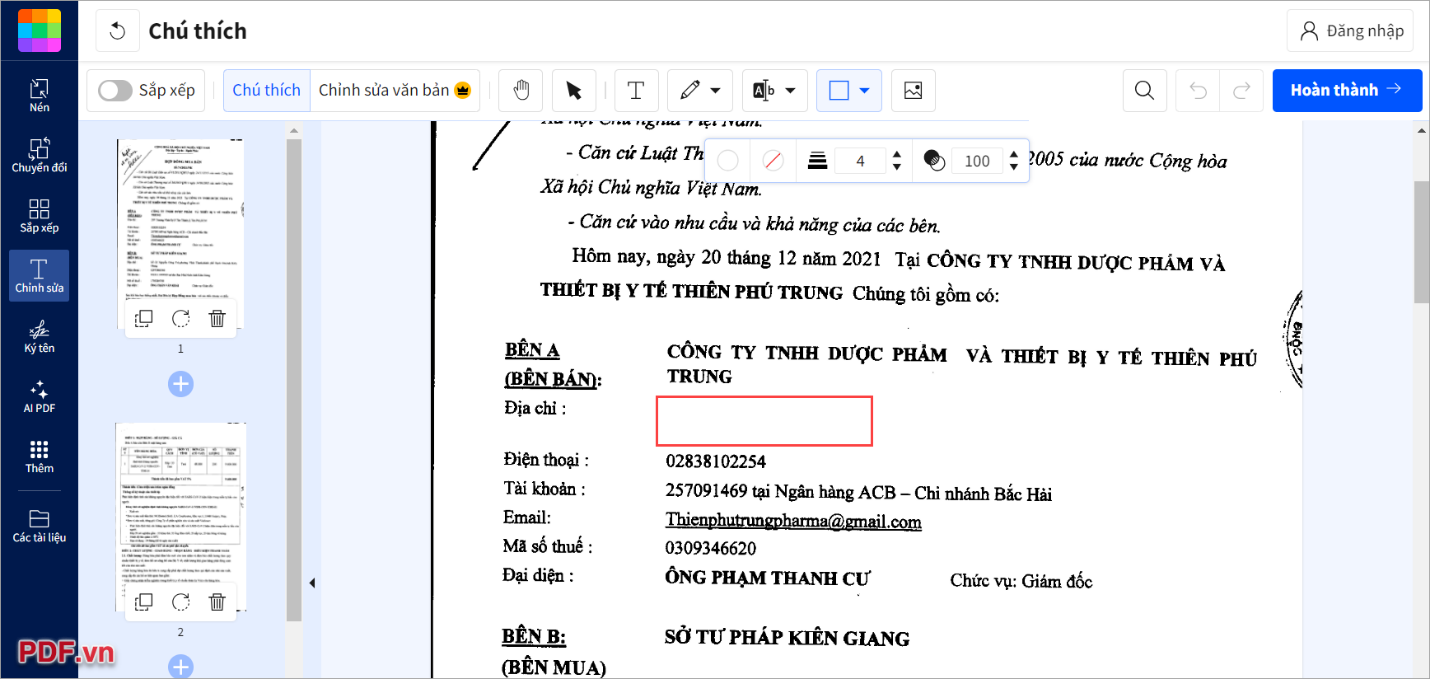This screenshot has height=679, width=1430.
Task: Rotate page 1 with rotate icon
Action: tap(181, 319)
